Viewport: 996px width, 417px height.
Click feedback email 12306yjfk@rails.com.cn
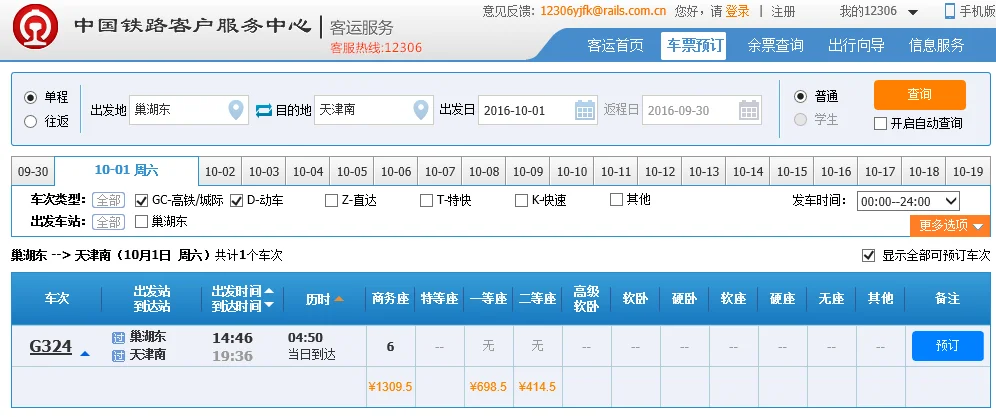click(x=603, y=11)
